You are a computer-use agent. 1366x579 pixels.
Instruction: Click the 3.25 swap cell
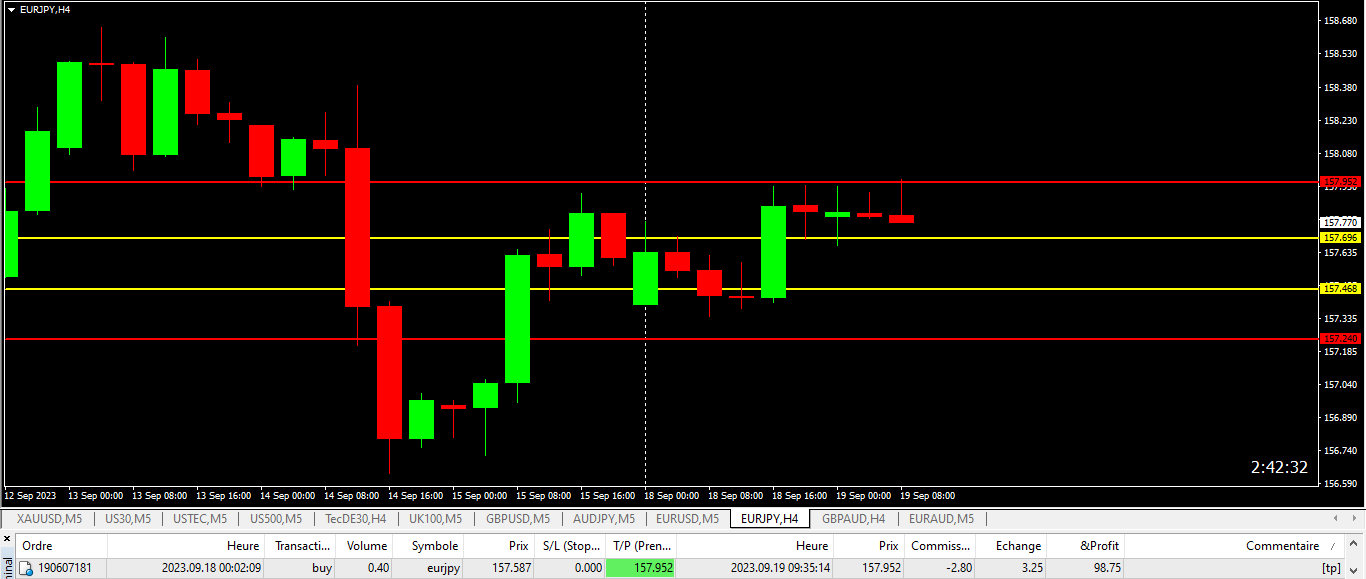(x=1030, y=568)
